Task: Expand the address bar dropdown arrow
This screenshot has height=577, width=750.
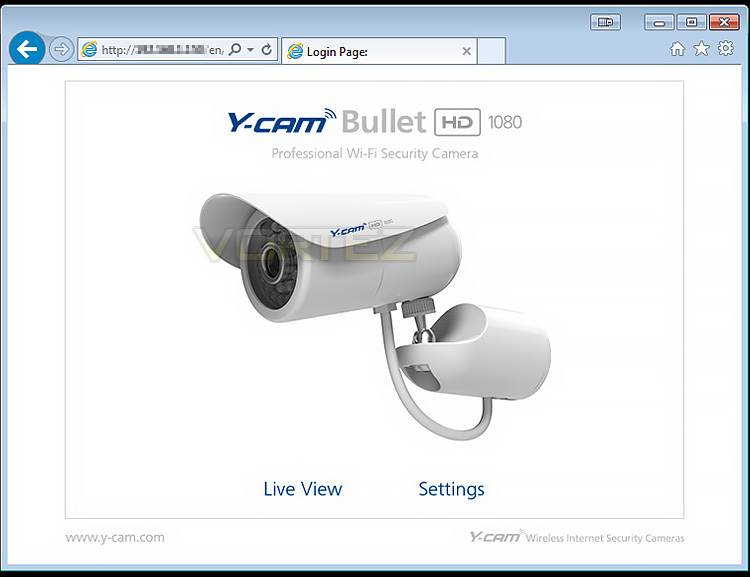Action: point(250,49)
